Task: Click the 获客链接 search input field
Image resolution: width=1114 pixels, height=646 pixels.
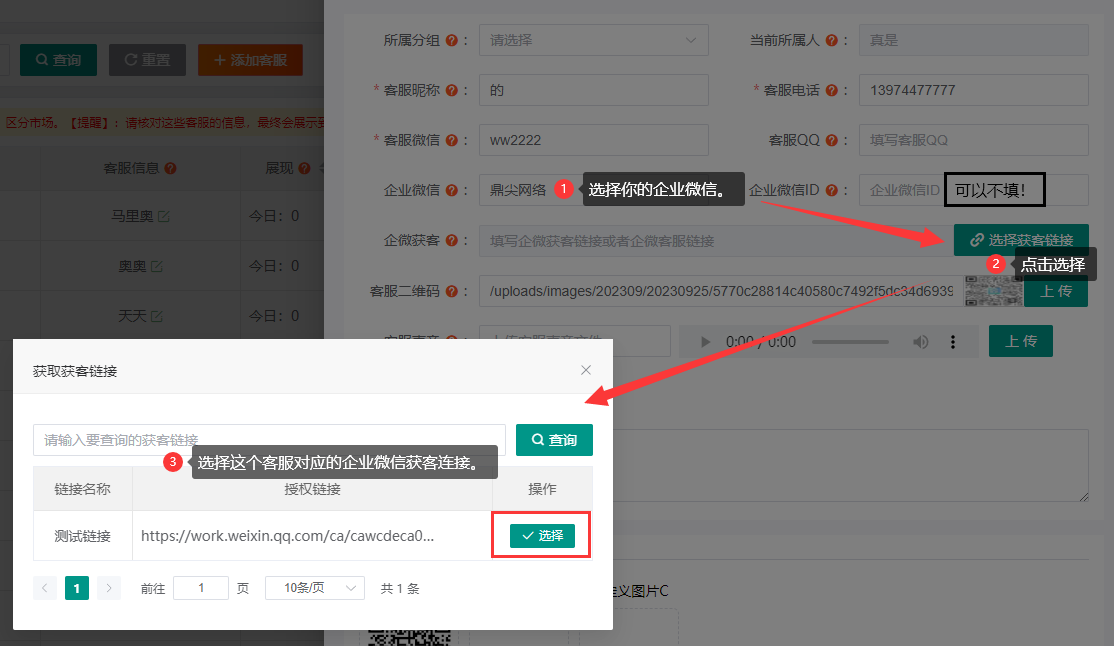Action: pos(269,440)
